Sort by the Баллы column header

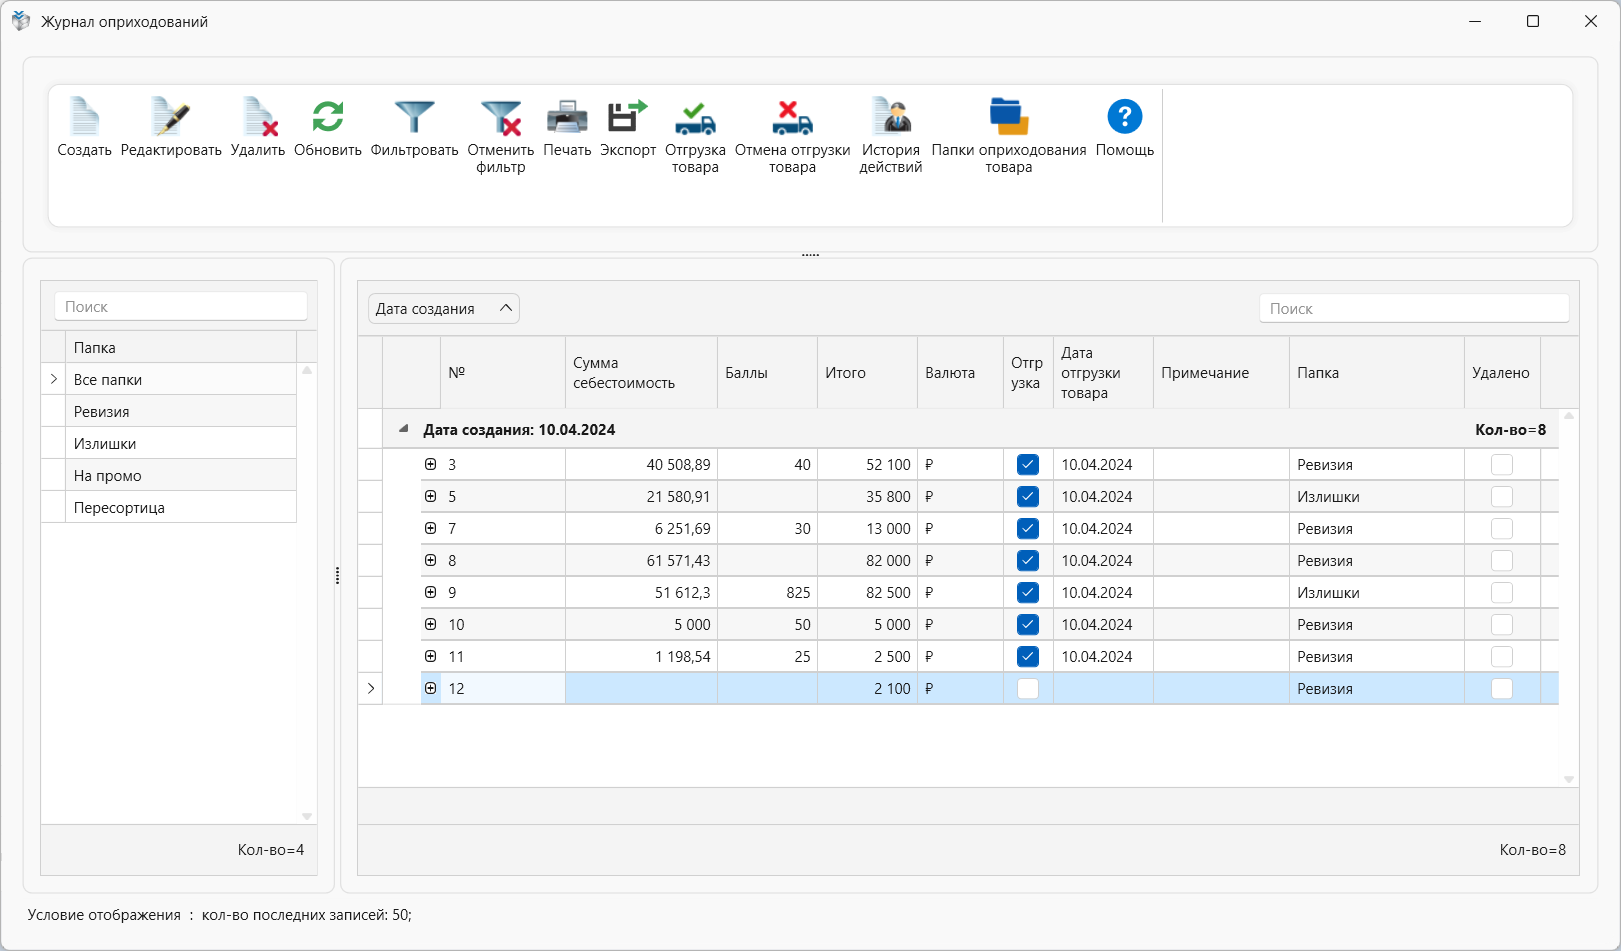767,372
